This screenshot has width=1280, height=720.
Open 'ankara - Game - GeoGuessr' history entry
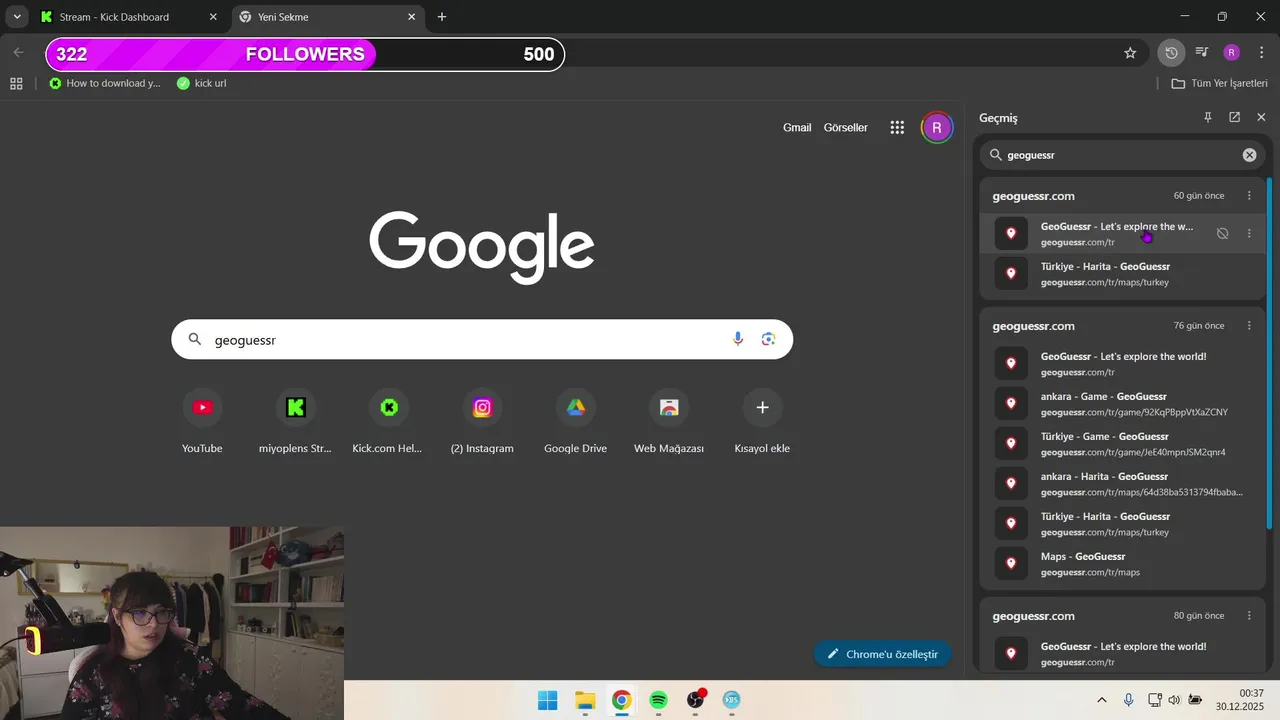point(1122,404)
